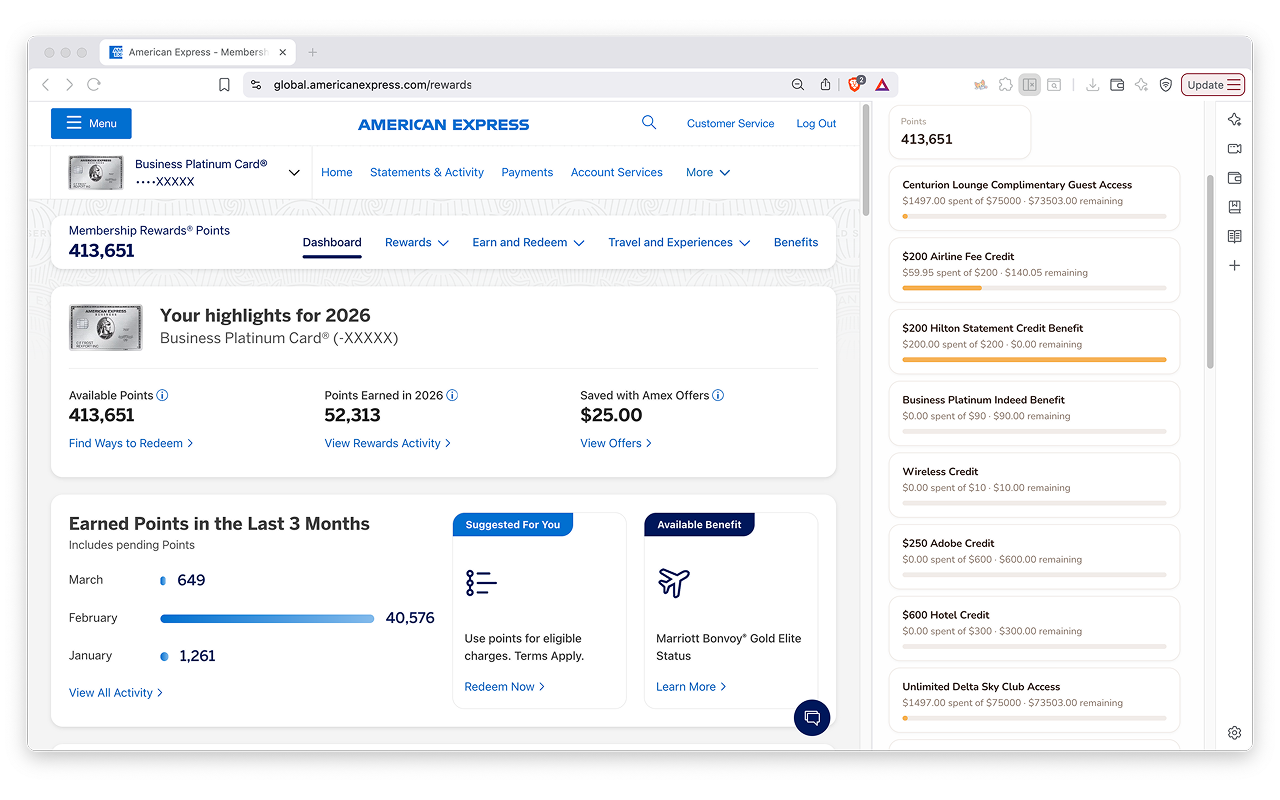Click info icon beside Saved with Amex Offers

[718, 395]
